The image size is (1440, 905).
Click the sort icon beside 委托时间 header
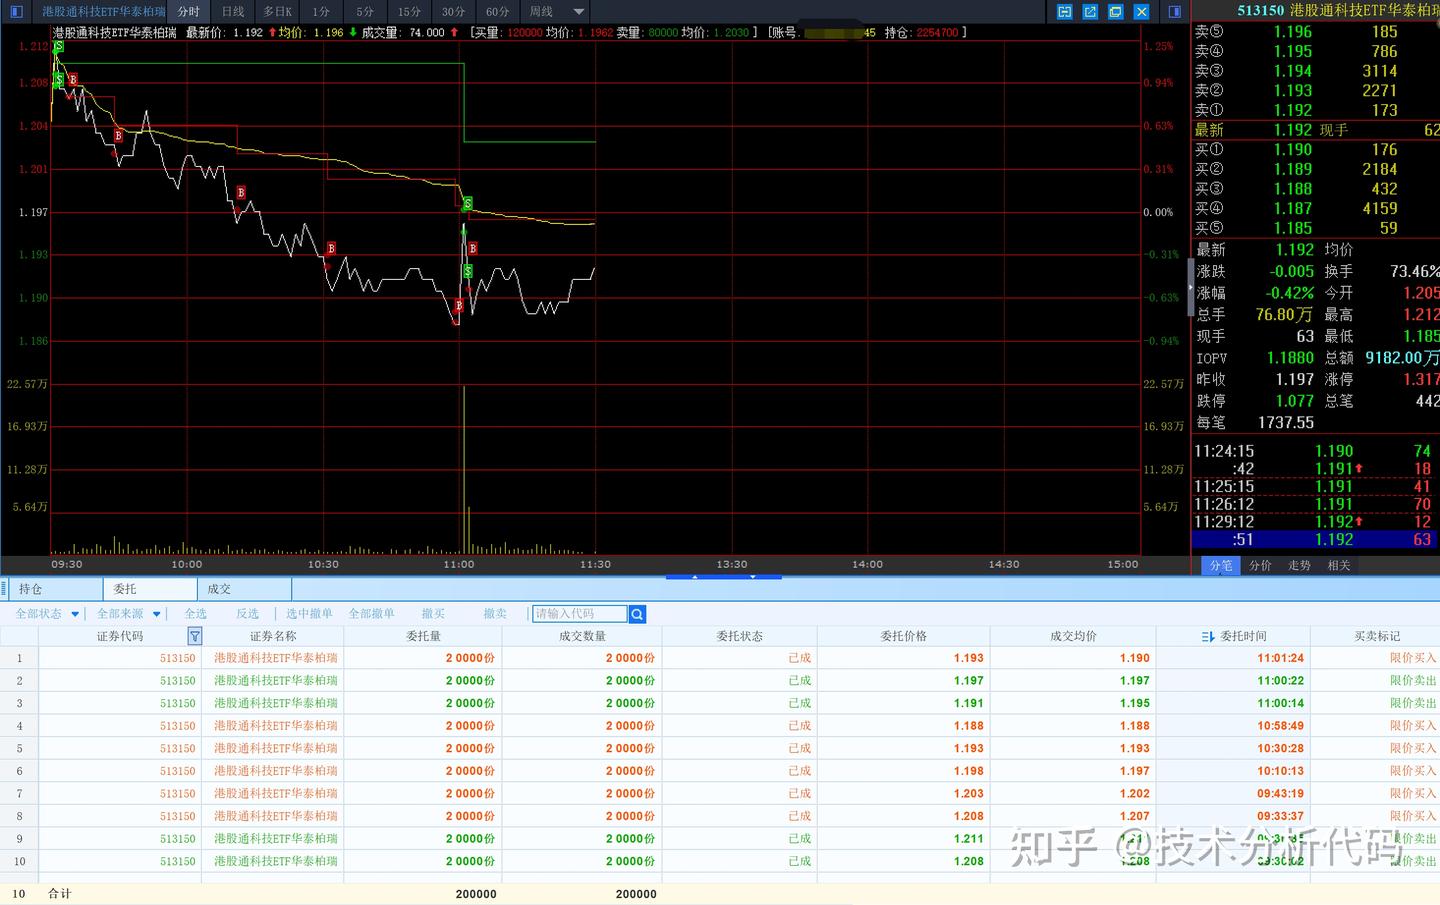(x=1207, y=636)
